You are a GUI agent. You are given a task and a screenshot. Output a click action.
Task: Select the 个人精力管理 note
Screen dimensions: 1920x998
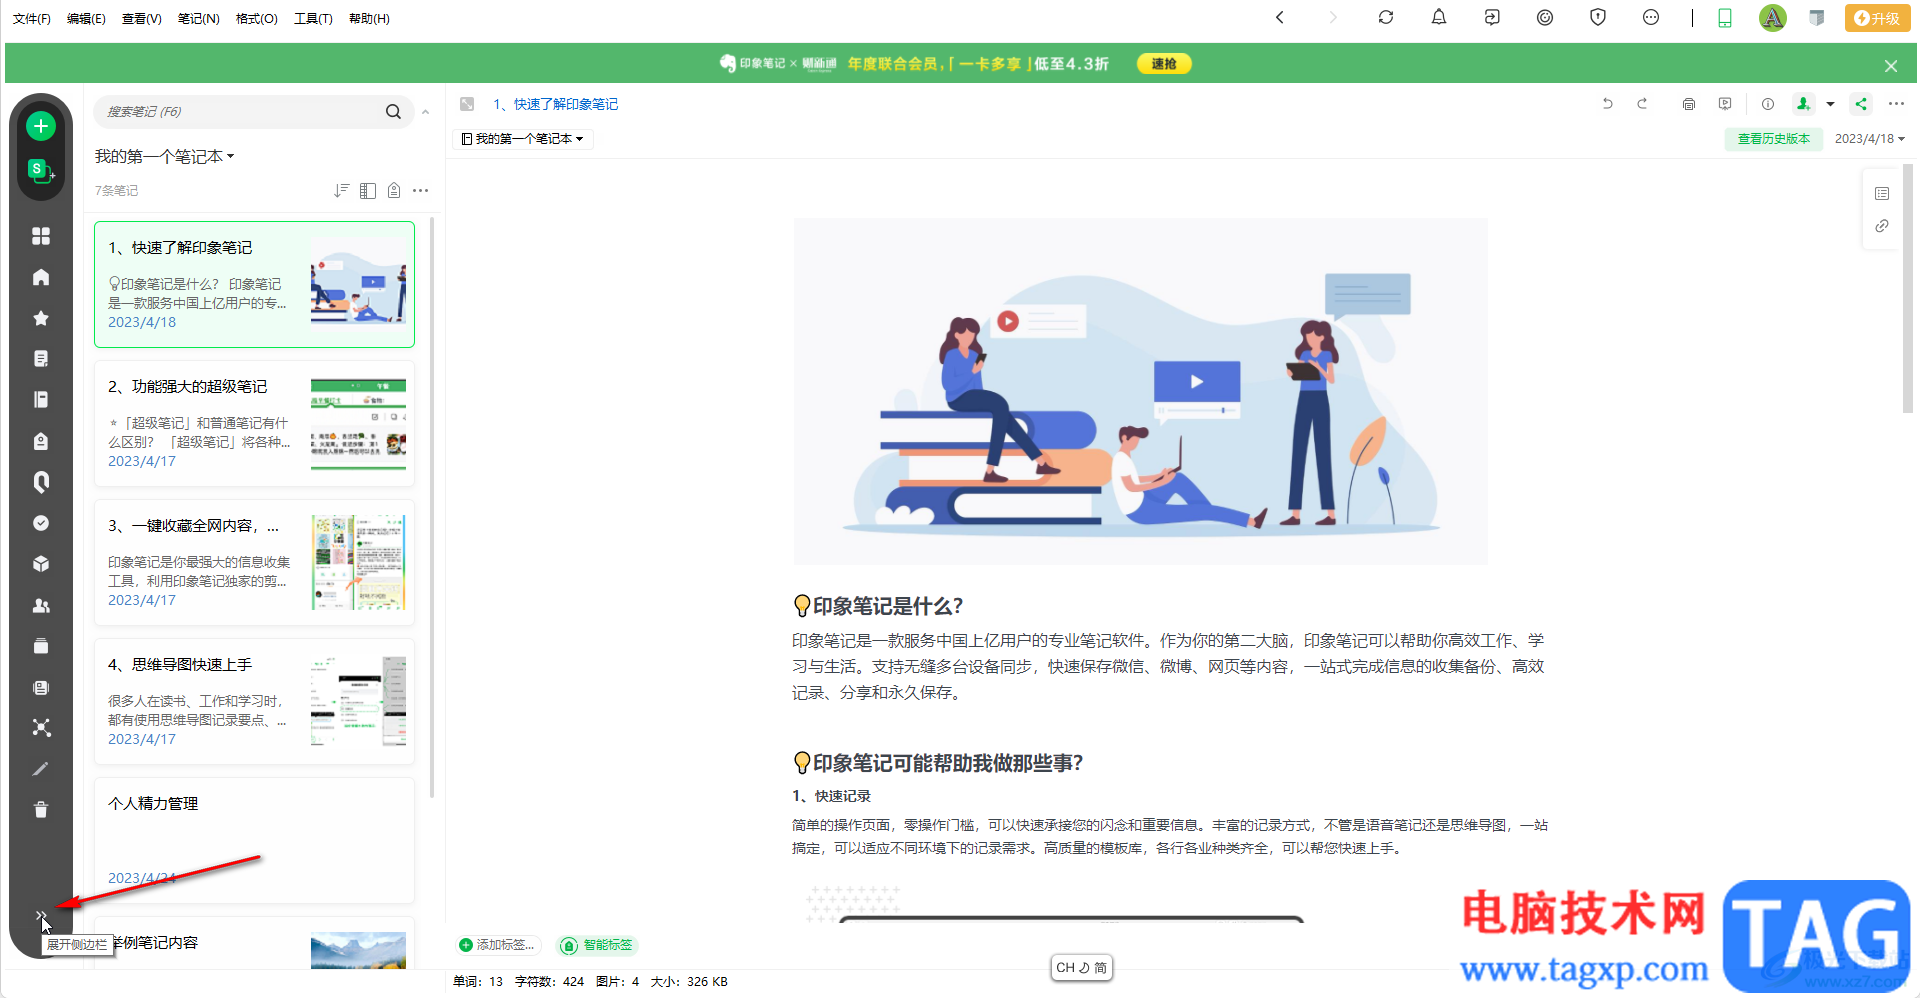[x=254, y=841]
